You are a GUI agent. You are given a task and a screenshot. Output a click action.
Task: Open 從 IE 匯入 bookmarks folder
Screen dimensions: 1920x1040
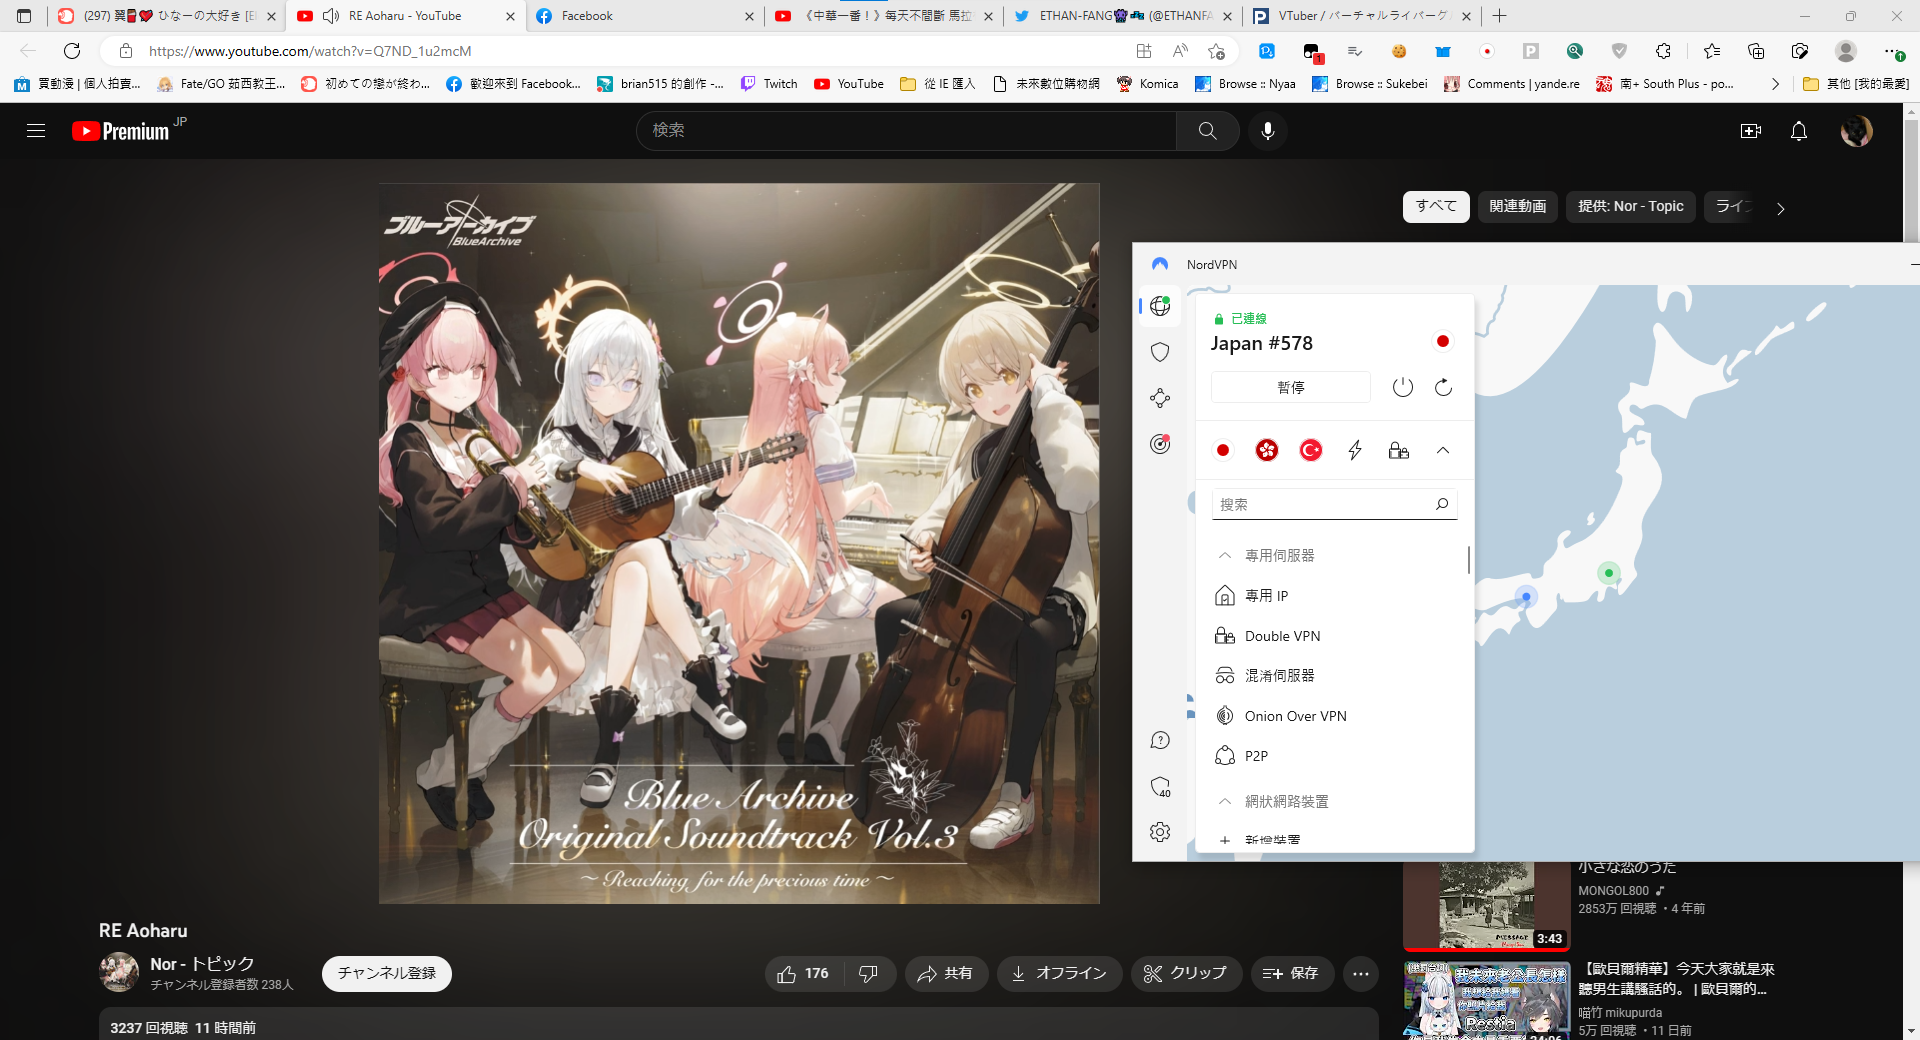click(x=938, y=84)
